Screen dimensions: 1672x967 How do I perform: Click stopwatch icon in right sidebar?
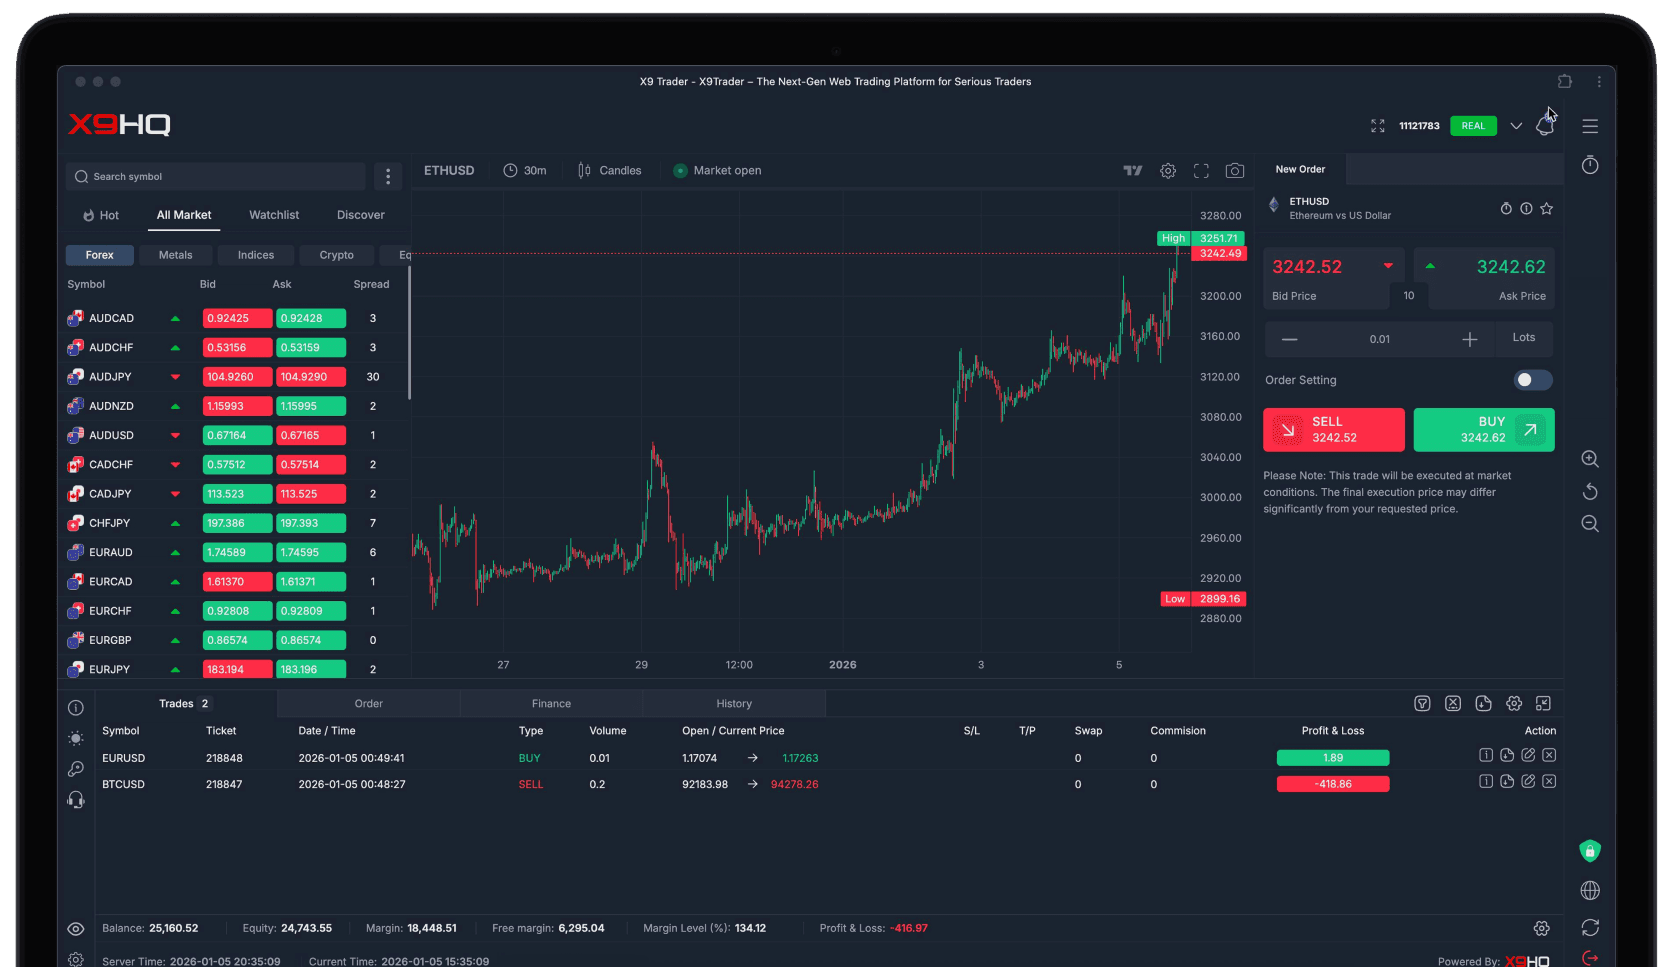tap(1590, 165)
